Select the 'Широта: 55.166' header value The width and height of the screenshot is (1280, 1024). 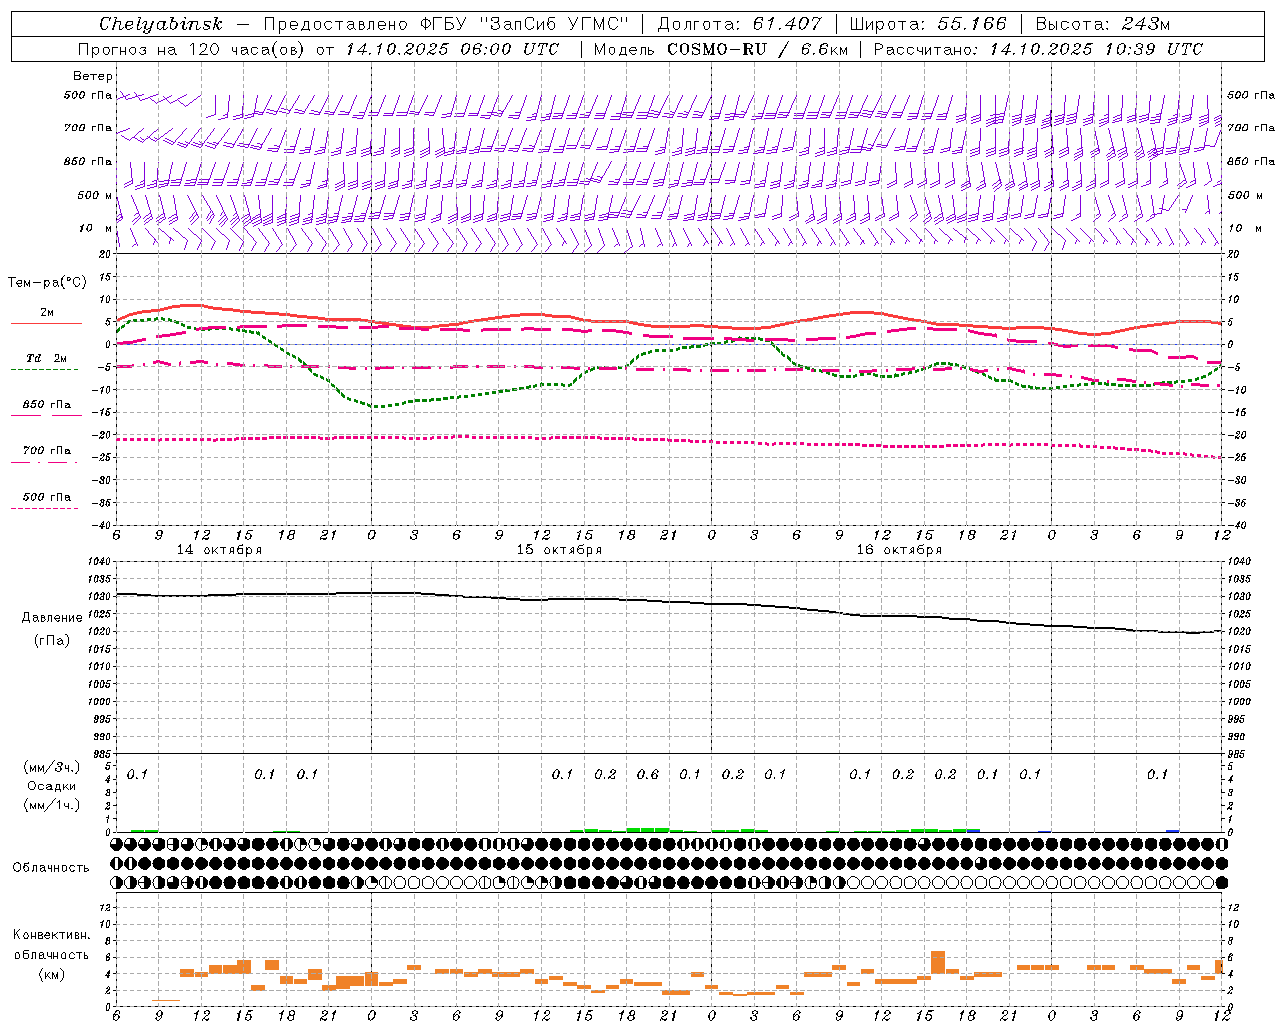point(927,24)
